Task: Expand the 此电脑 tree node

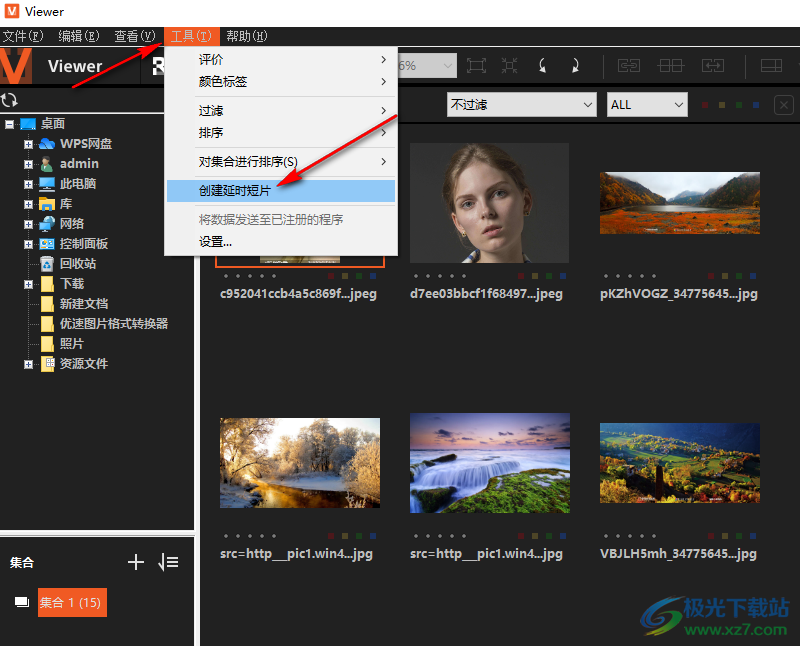Action: [29, 184]
